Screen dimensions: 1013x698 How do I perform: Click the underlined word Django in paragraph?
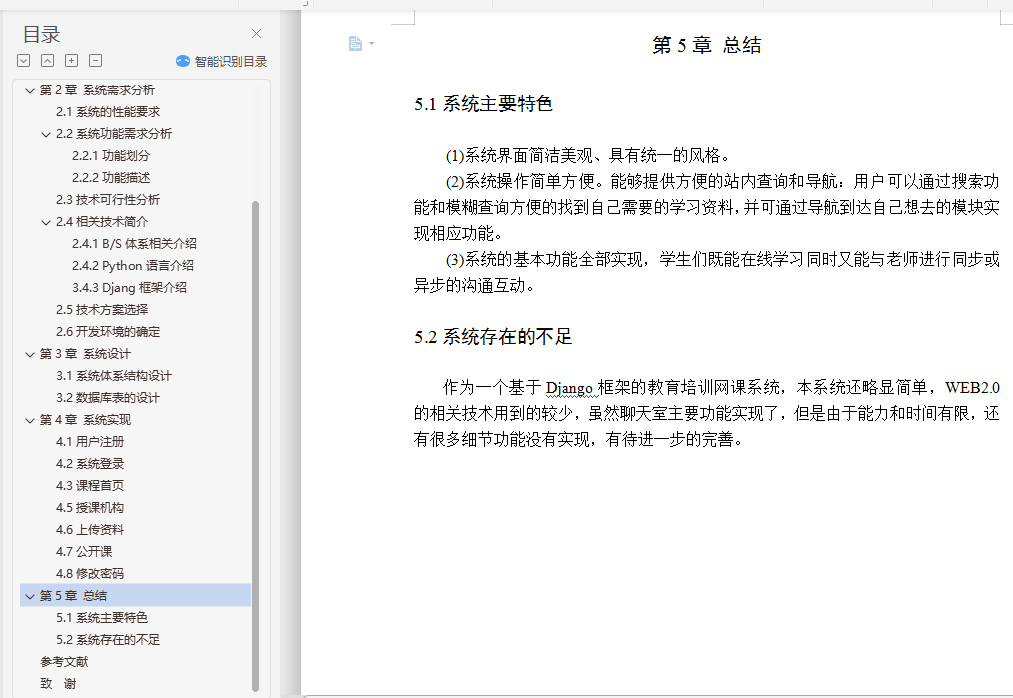(569, 388)
